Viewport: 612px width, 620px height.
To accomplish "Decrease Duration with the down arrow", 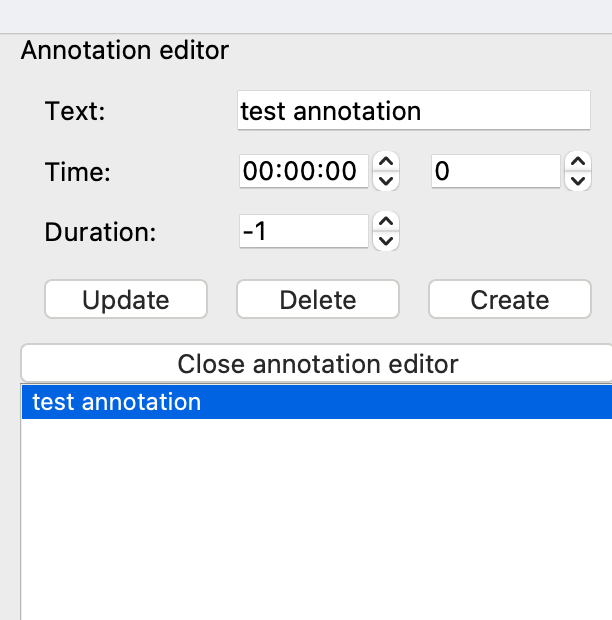I will click(386, 242).
